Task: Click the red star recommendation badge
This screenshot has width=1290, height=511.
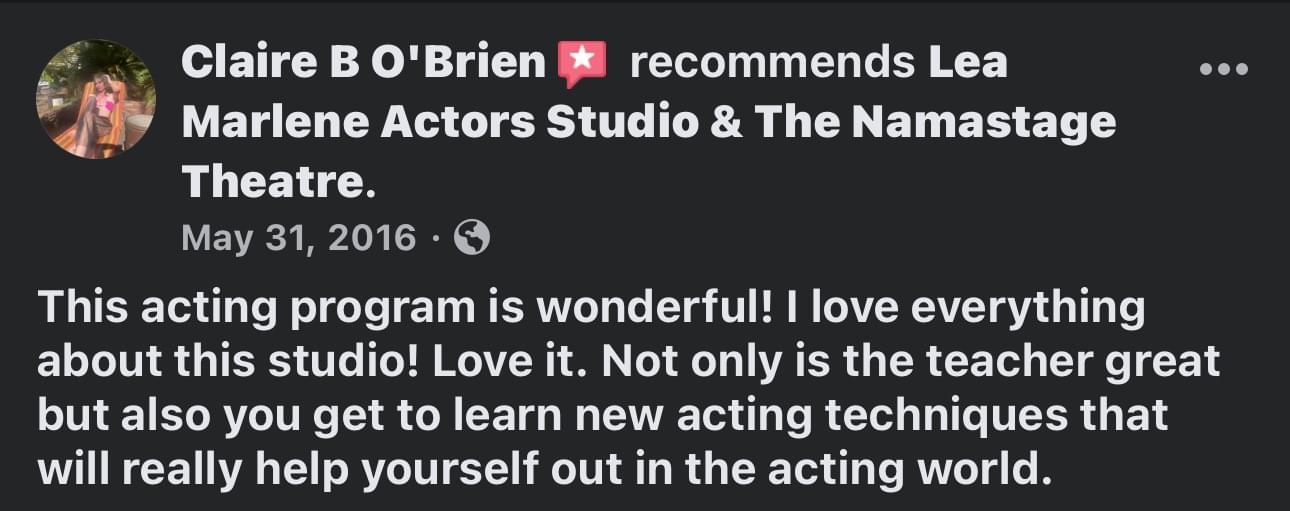Action: (582, 66)
